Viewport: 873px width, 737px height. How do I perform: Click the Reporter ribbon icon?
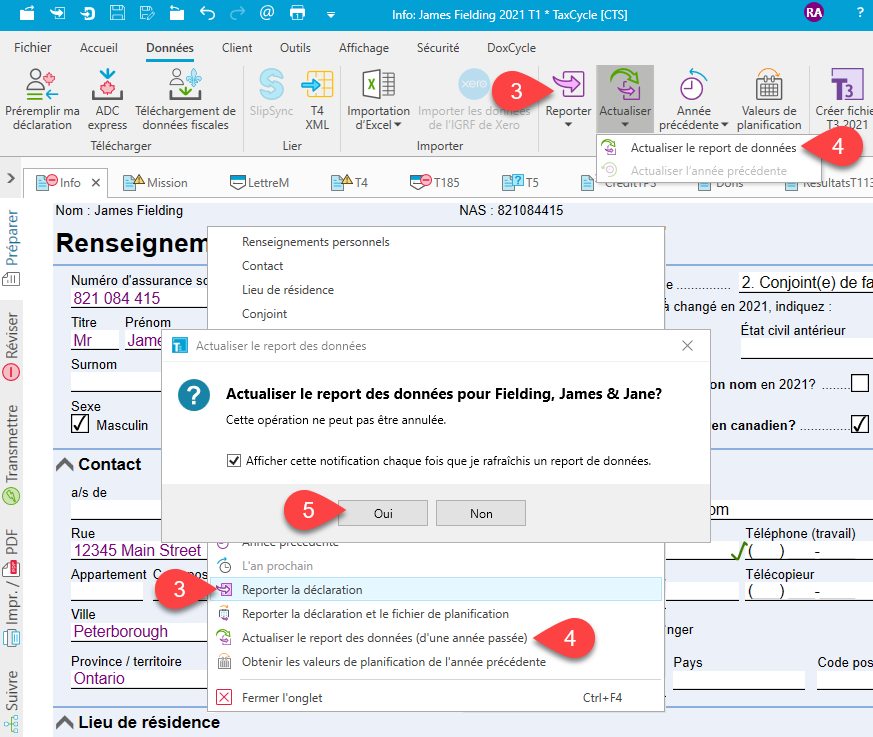tap(568, 84)
